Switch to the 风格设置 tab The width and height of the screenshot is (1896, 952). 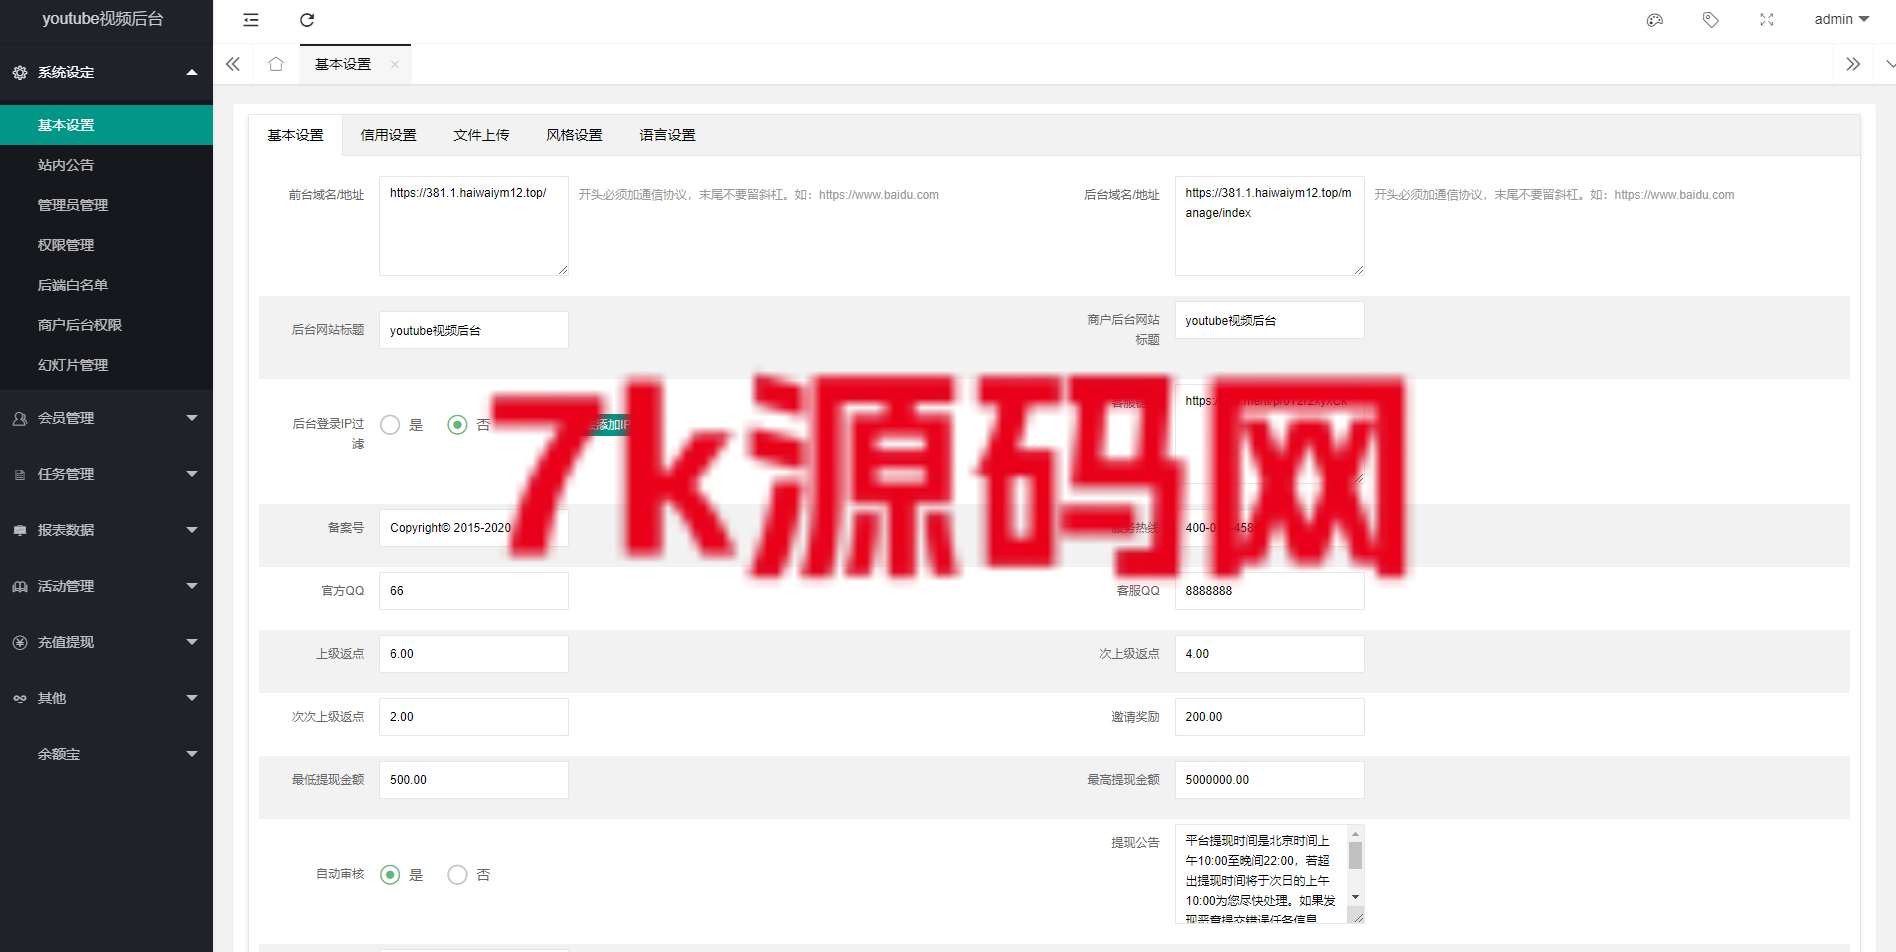click(574, 135)
